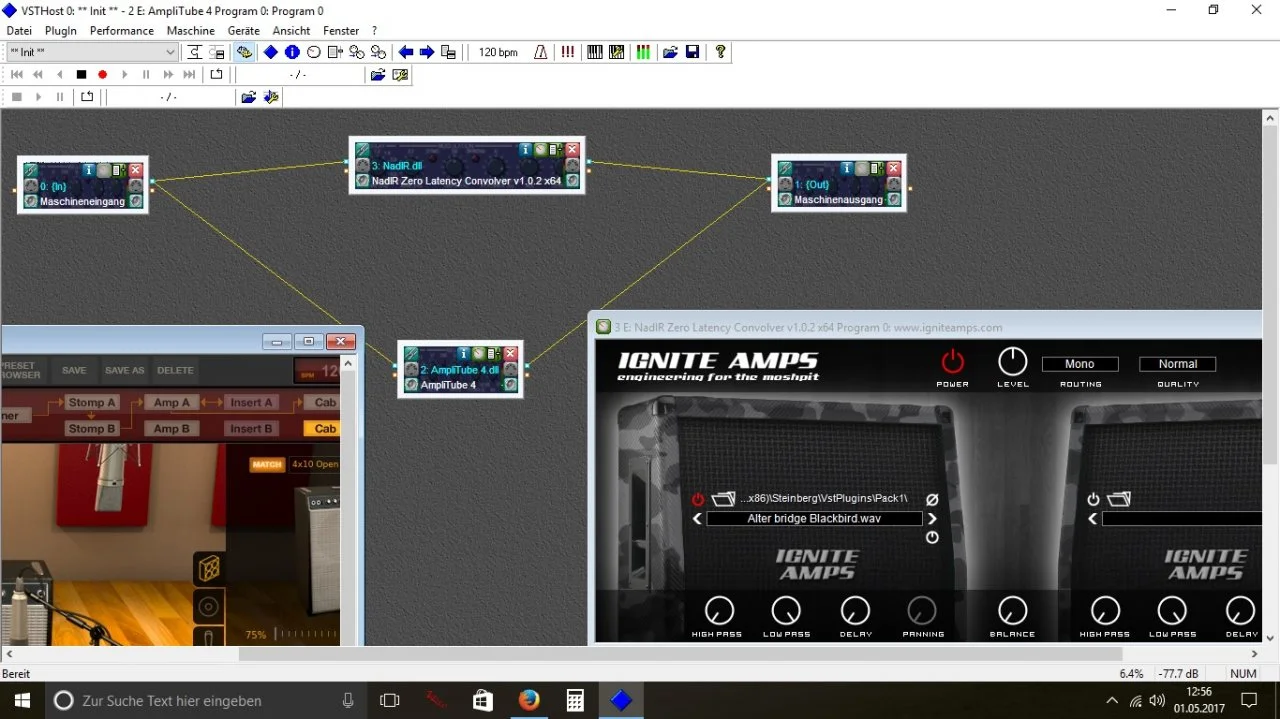The height and width of the screenshot is (719, 1280).
Task: Open the Performance menu
Action: point(122,31)
